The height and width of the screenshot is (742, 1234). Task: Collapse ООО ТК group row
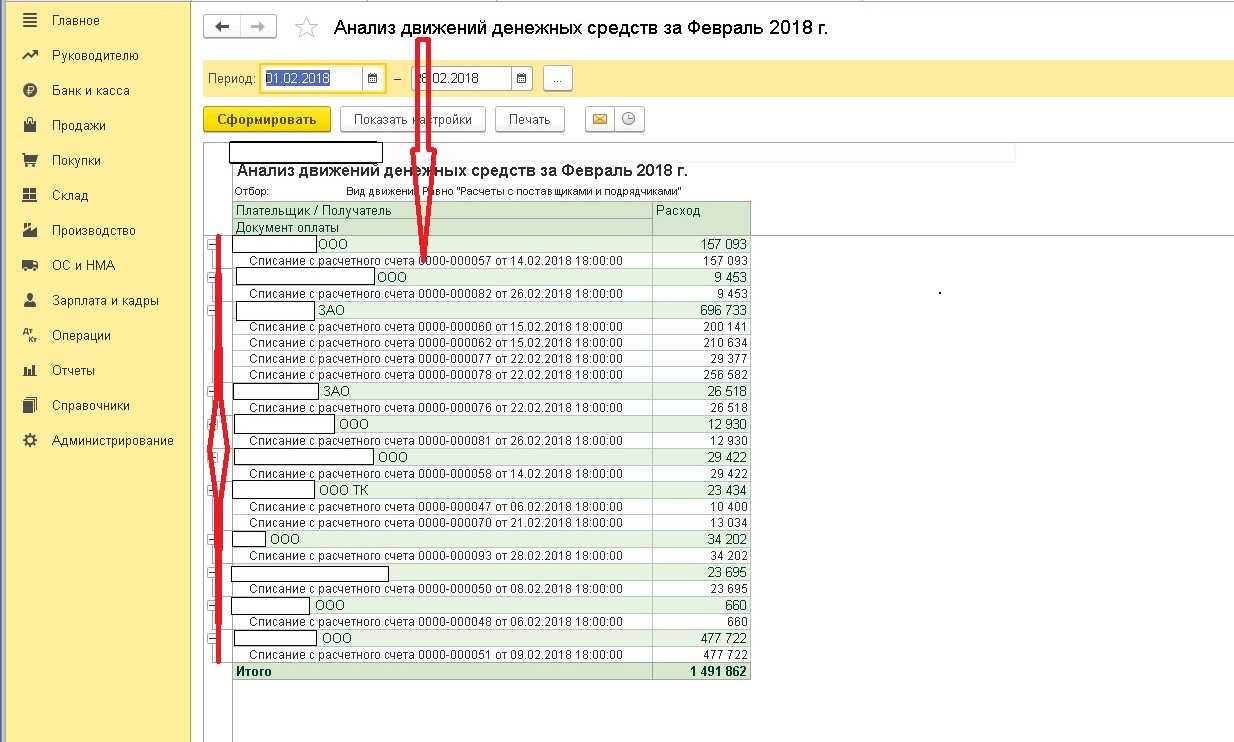212,490
